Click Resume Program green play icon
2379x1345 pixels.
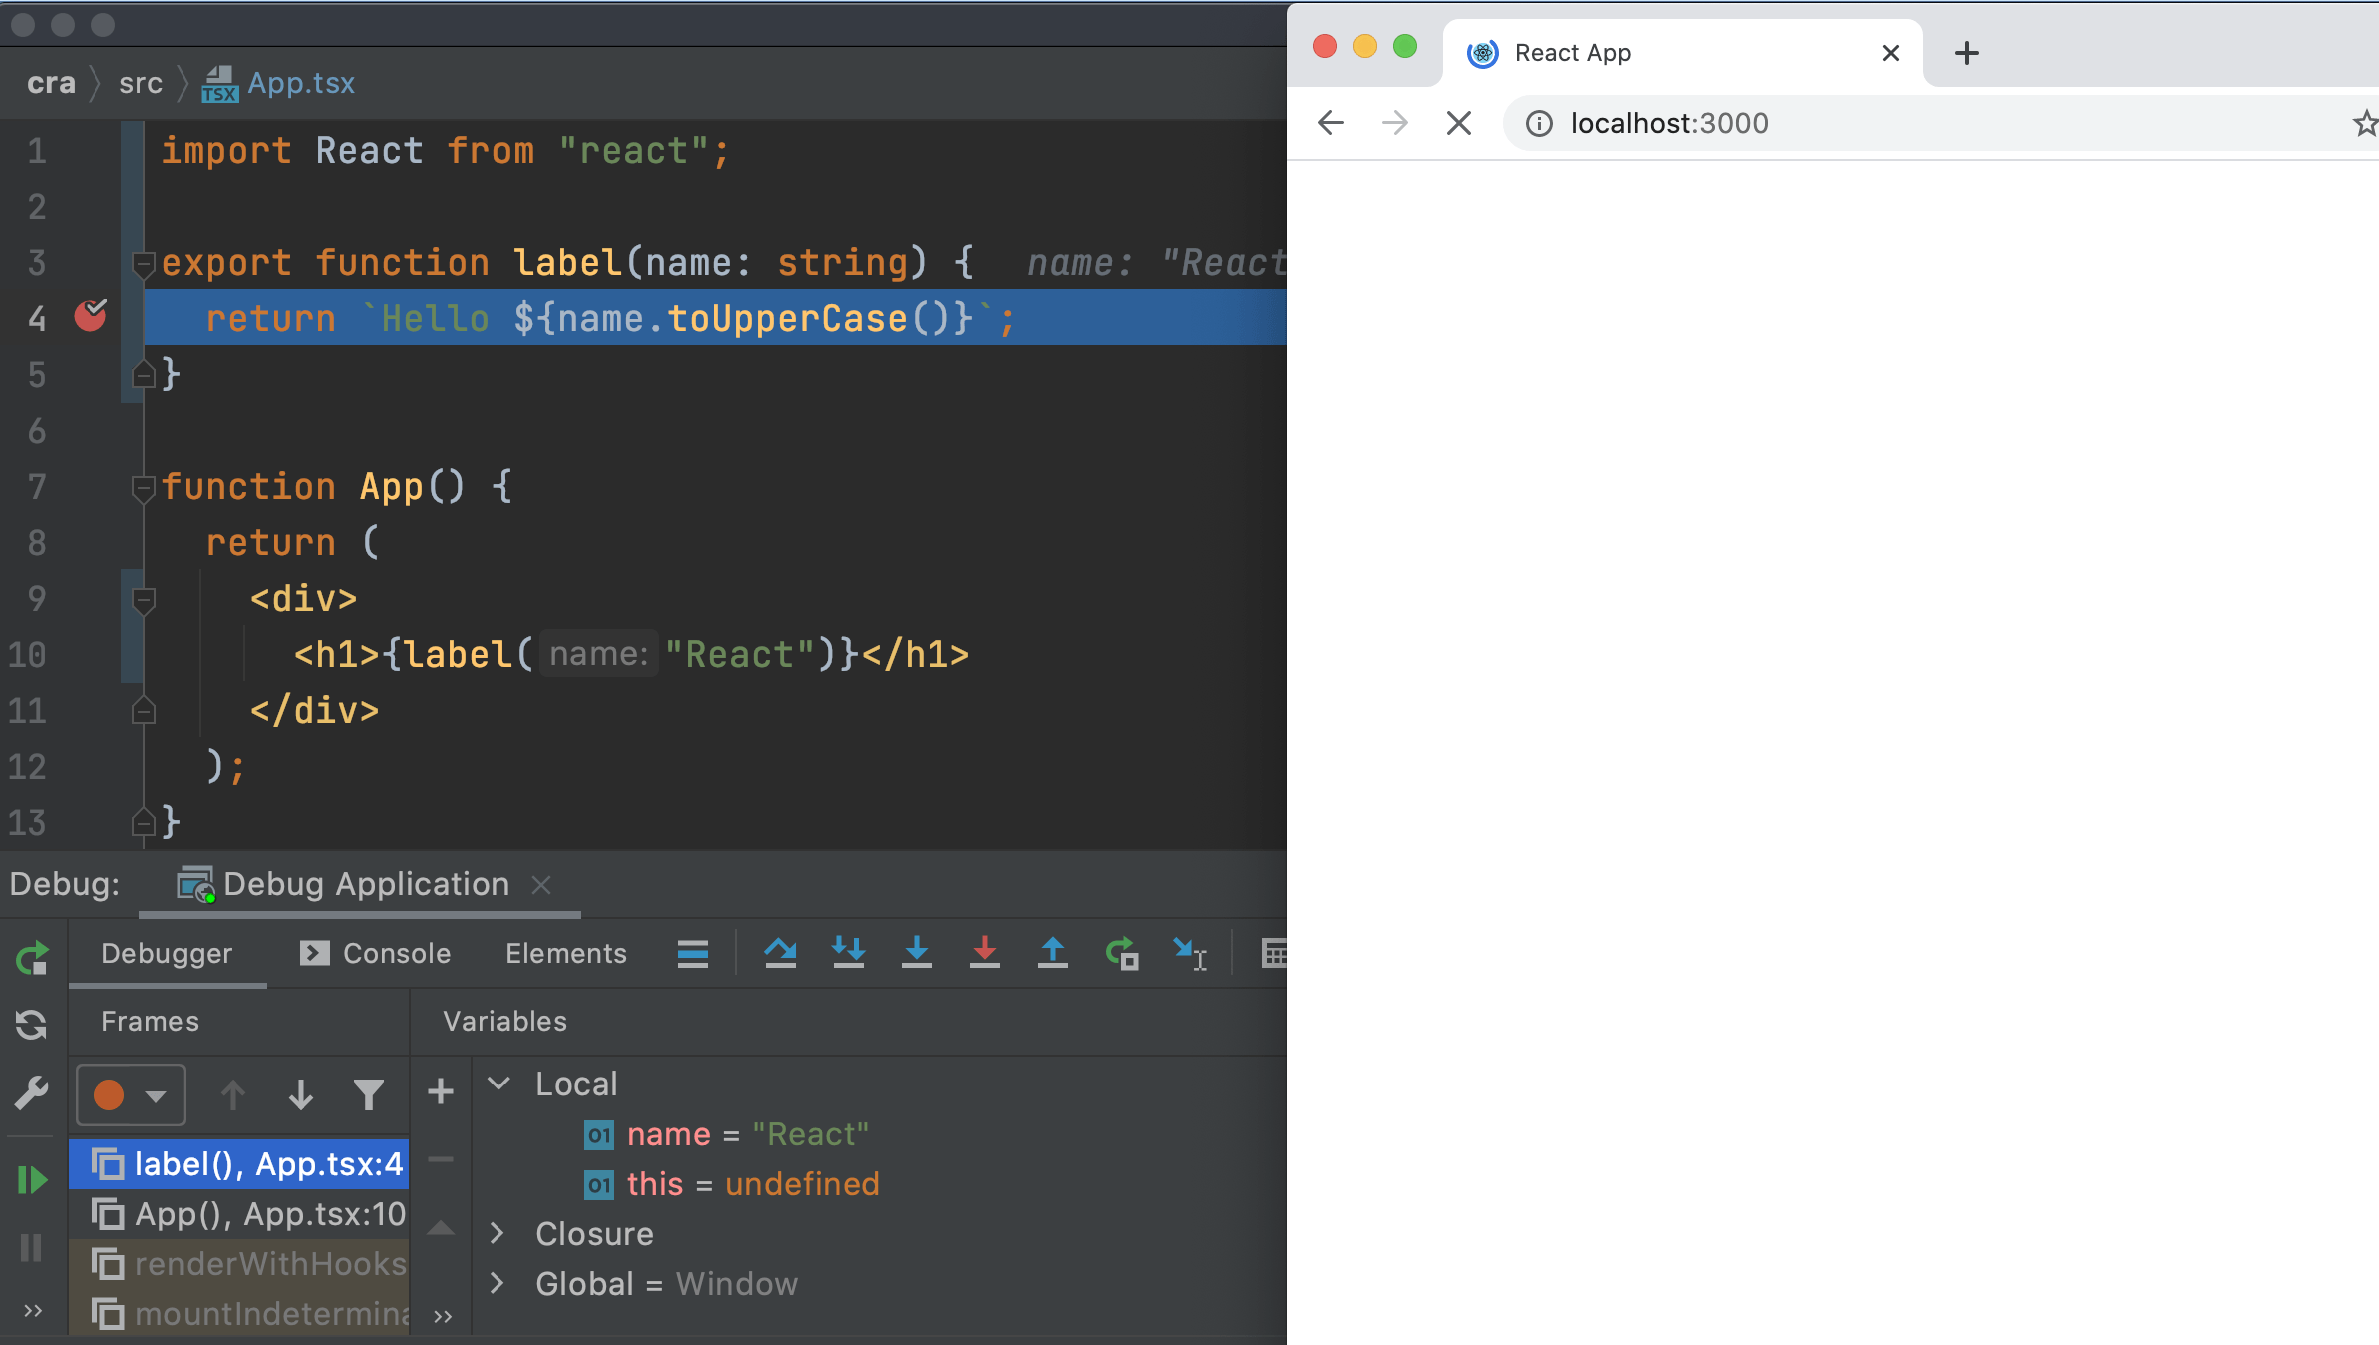click(32, 1180)
